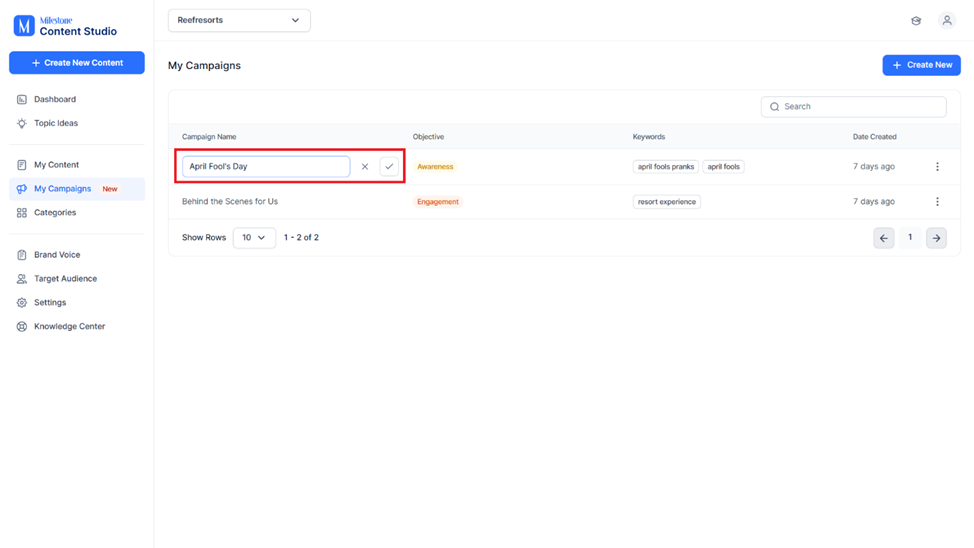Click the My Content document icon

[22, 165]
